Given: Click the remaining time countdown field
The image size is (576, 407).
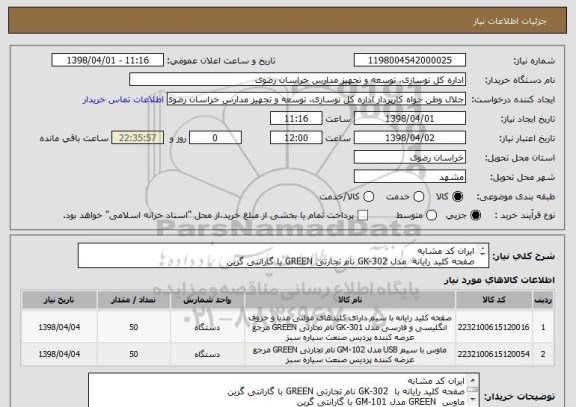Looking at the screenshot, I should (137, 138).
